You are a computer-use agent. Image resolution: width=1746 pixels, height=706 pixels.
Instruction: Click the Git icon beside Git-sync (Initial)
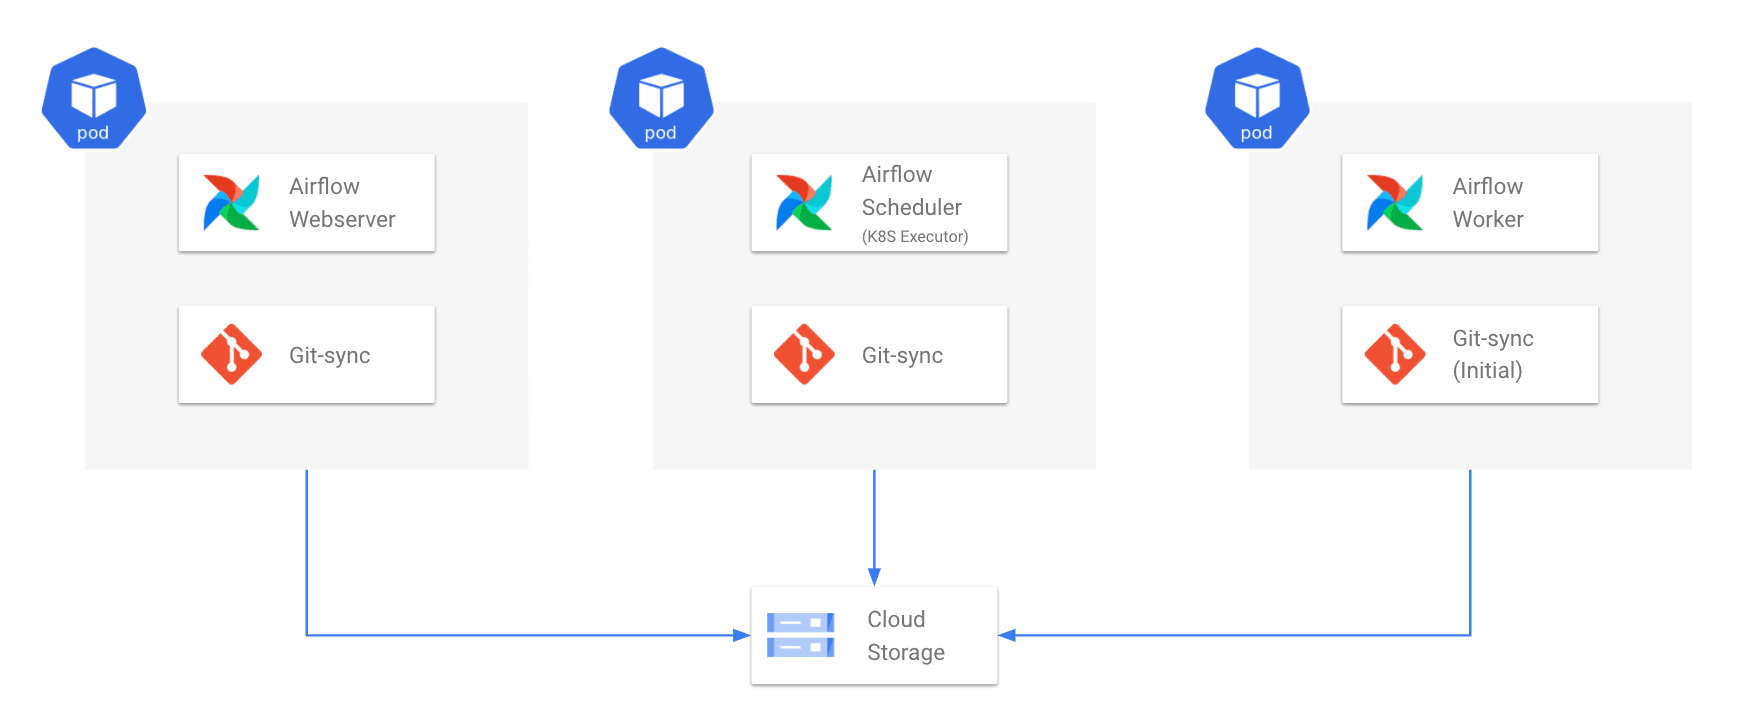[x=1395, y=354]
